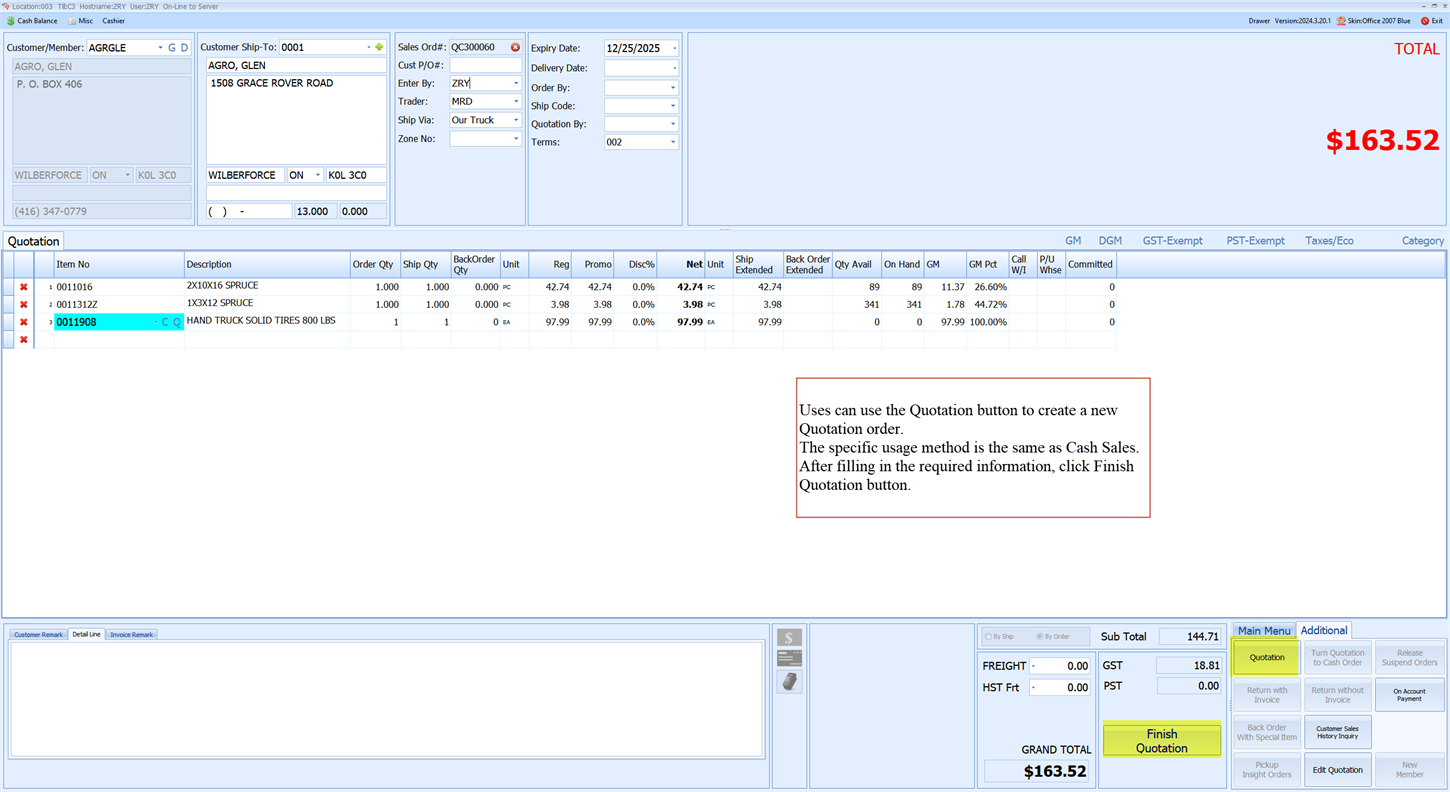Click the green plus beside Customer Ship-To
1450x792 pixels.
coord(378,46)
